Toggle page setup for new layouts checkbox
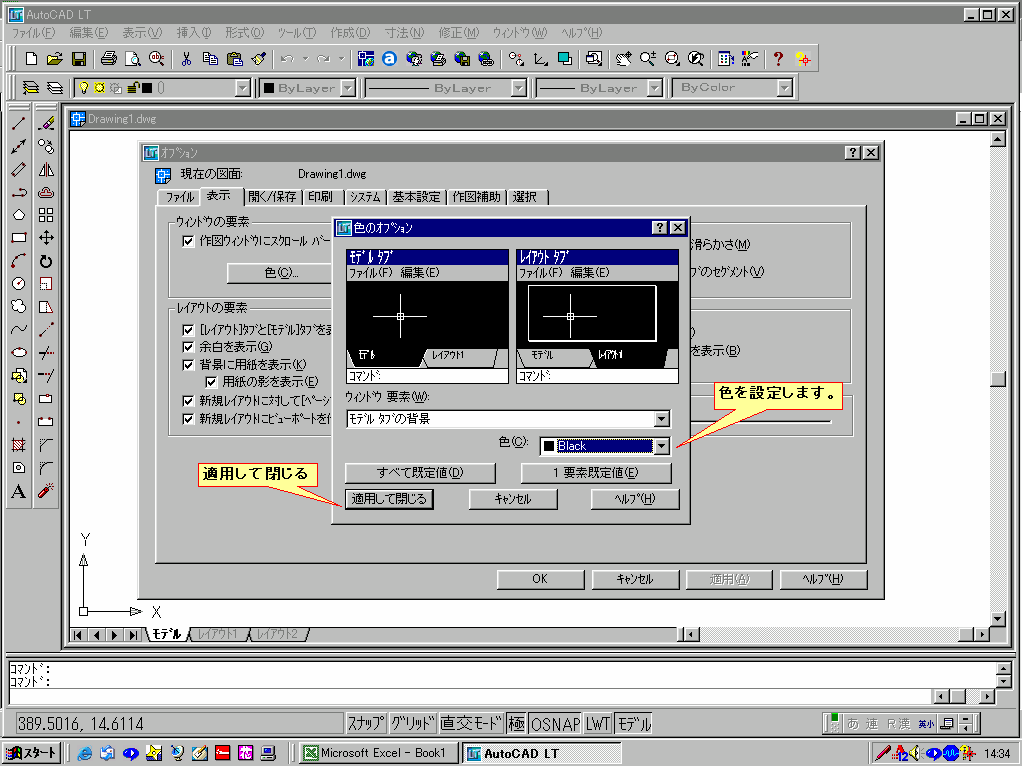The height and width of the screenshot is (767, 1023). pyautogui.click(x=188, y=400)
